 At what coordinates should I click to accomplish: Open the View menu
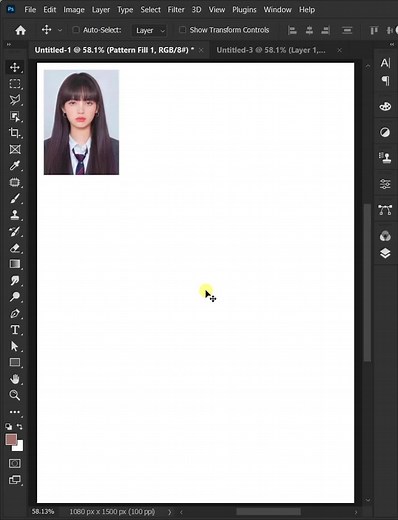[x=217, y=10]
